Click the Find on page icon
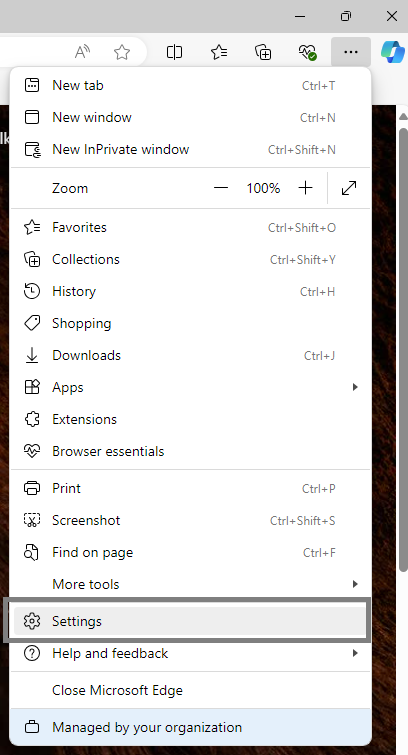Image resolution: width=408 pixels, height=755 pixels. click(x=31, y=552)
